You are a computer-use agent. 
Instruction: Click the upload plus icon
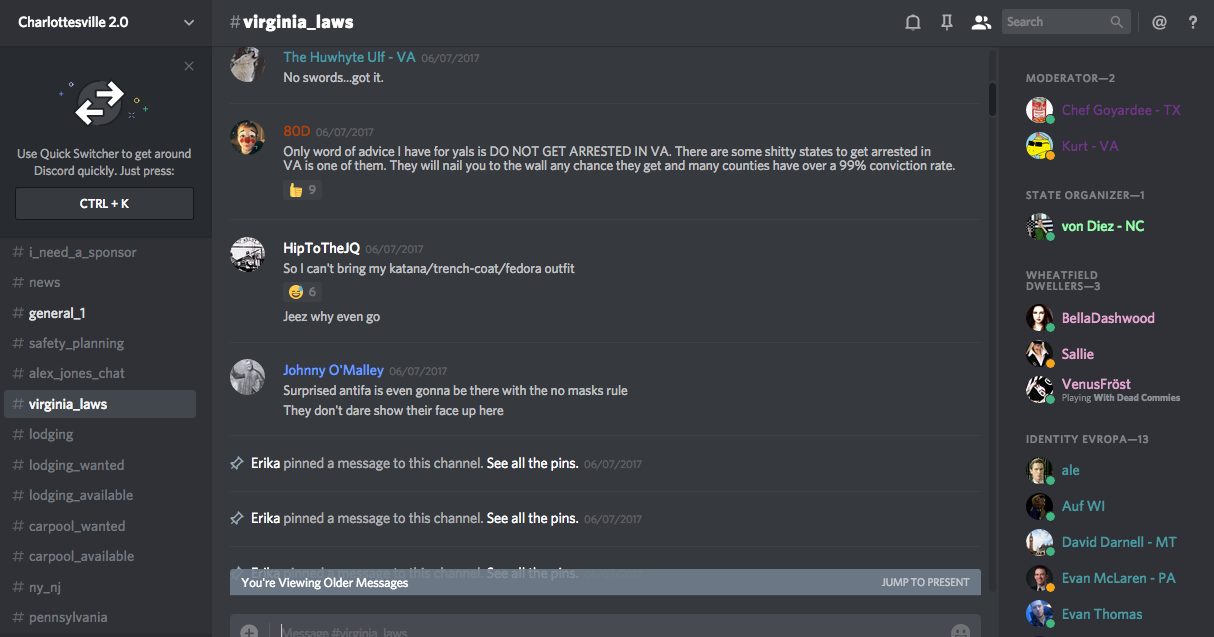click(x=249, y=631)
